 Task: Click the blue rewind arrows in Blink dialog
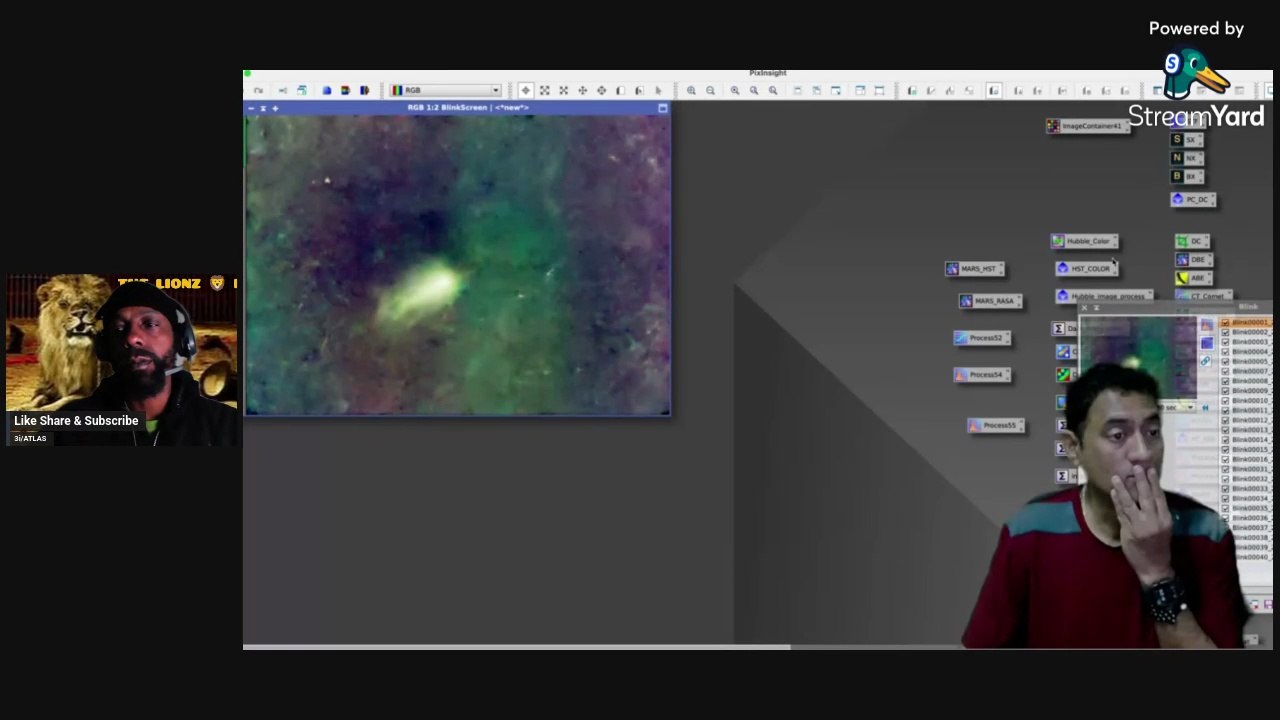pos(1205,408)
